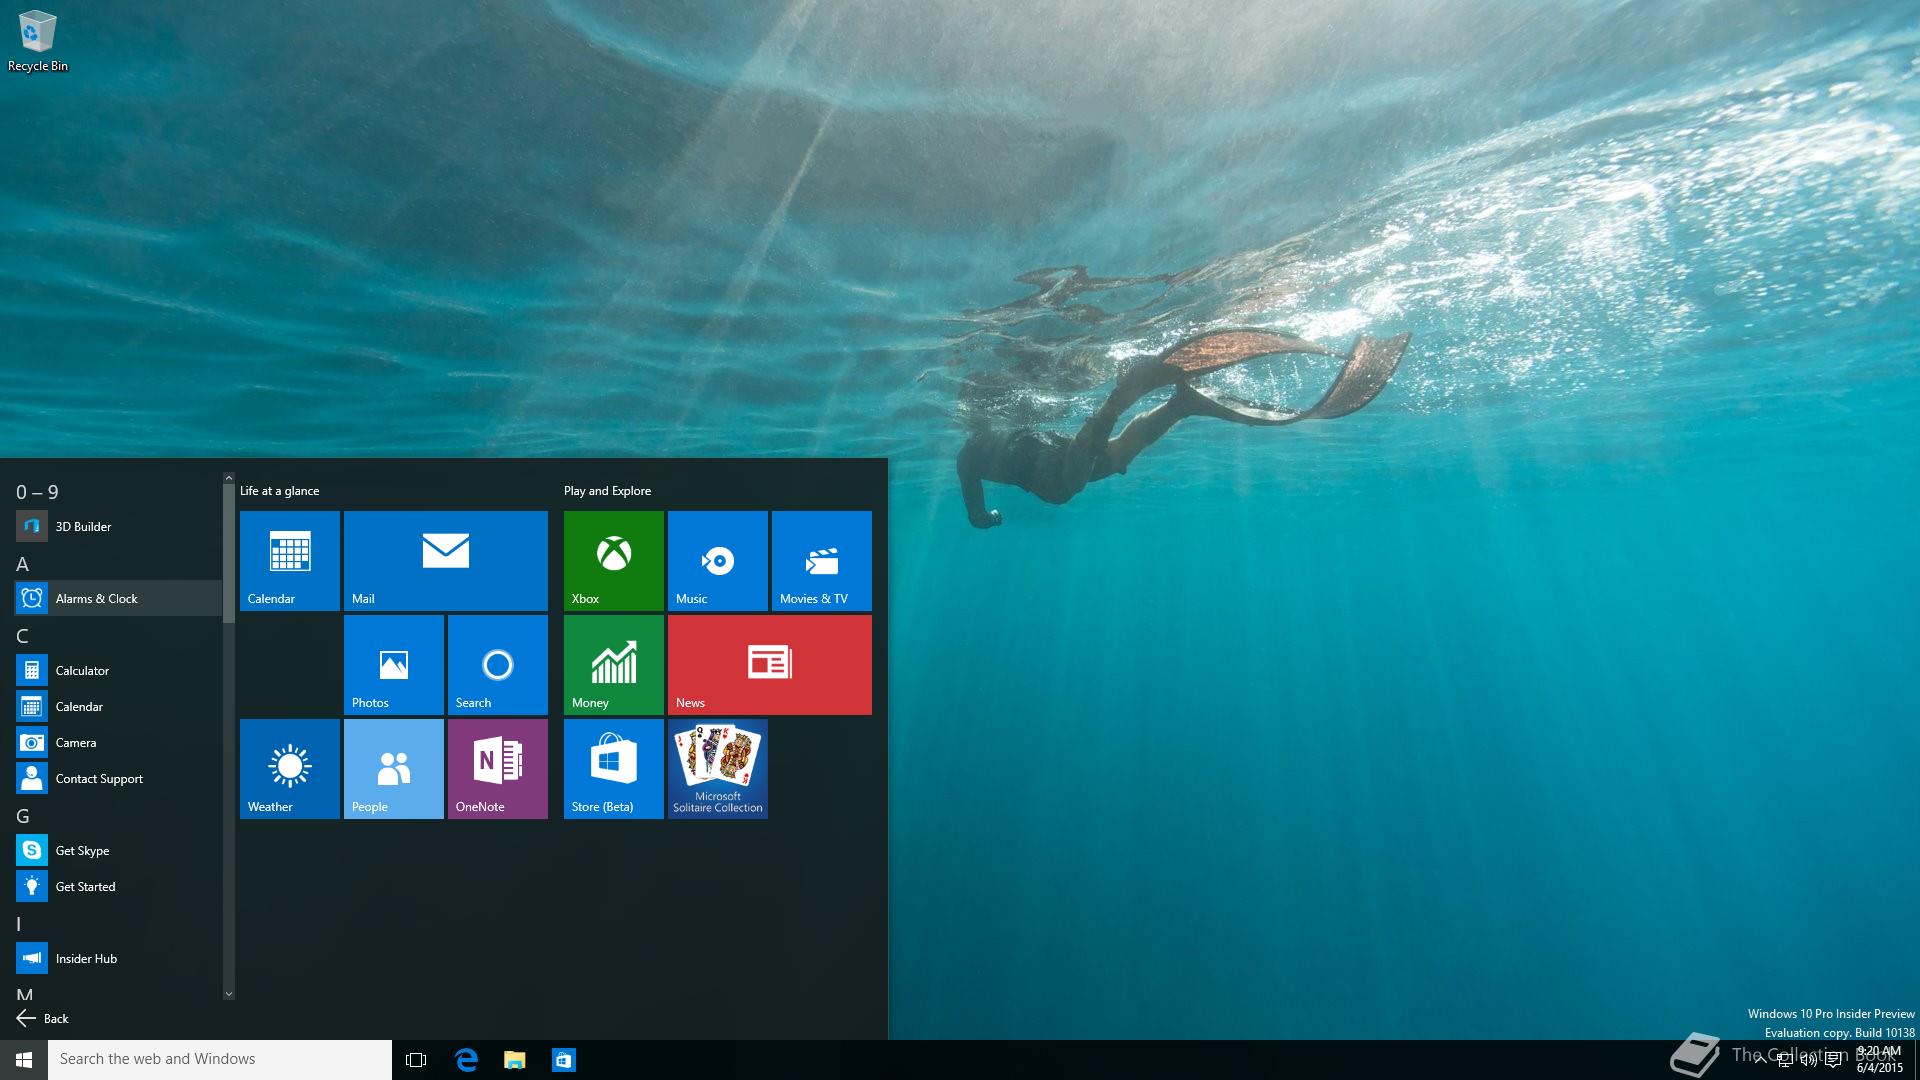Image resolution: width=1920 pixels, height=1080 pixels.
Task: Select Alarms & Clock in app list
Action: (118, 598)
